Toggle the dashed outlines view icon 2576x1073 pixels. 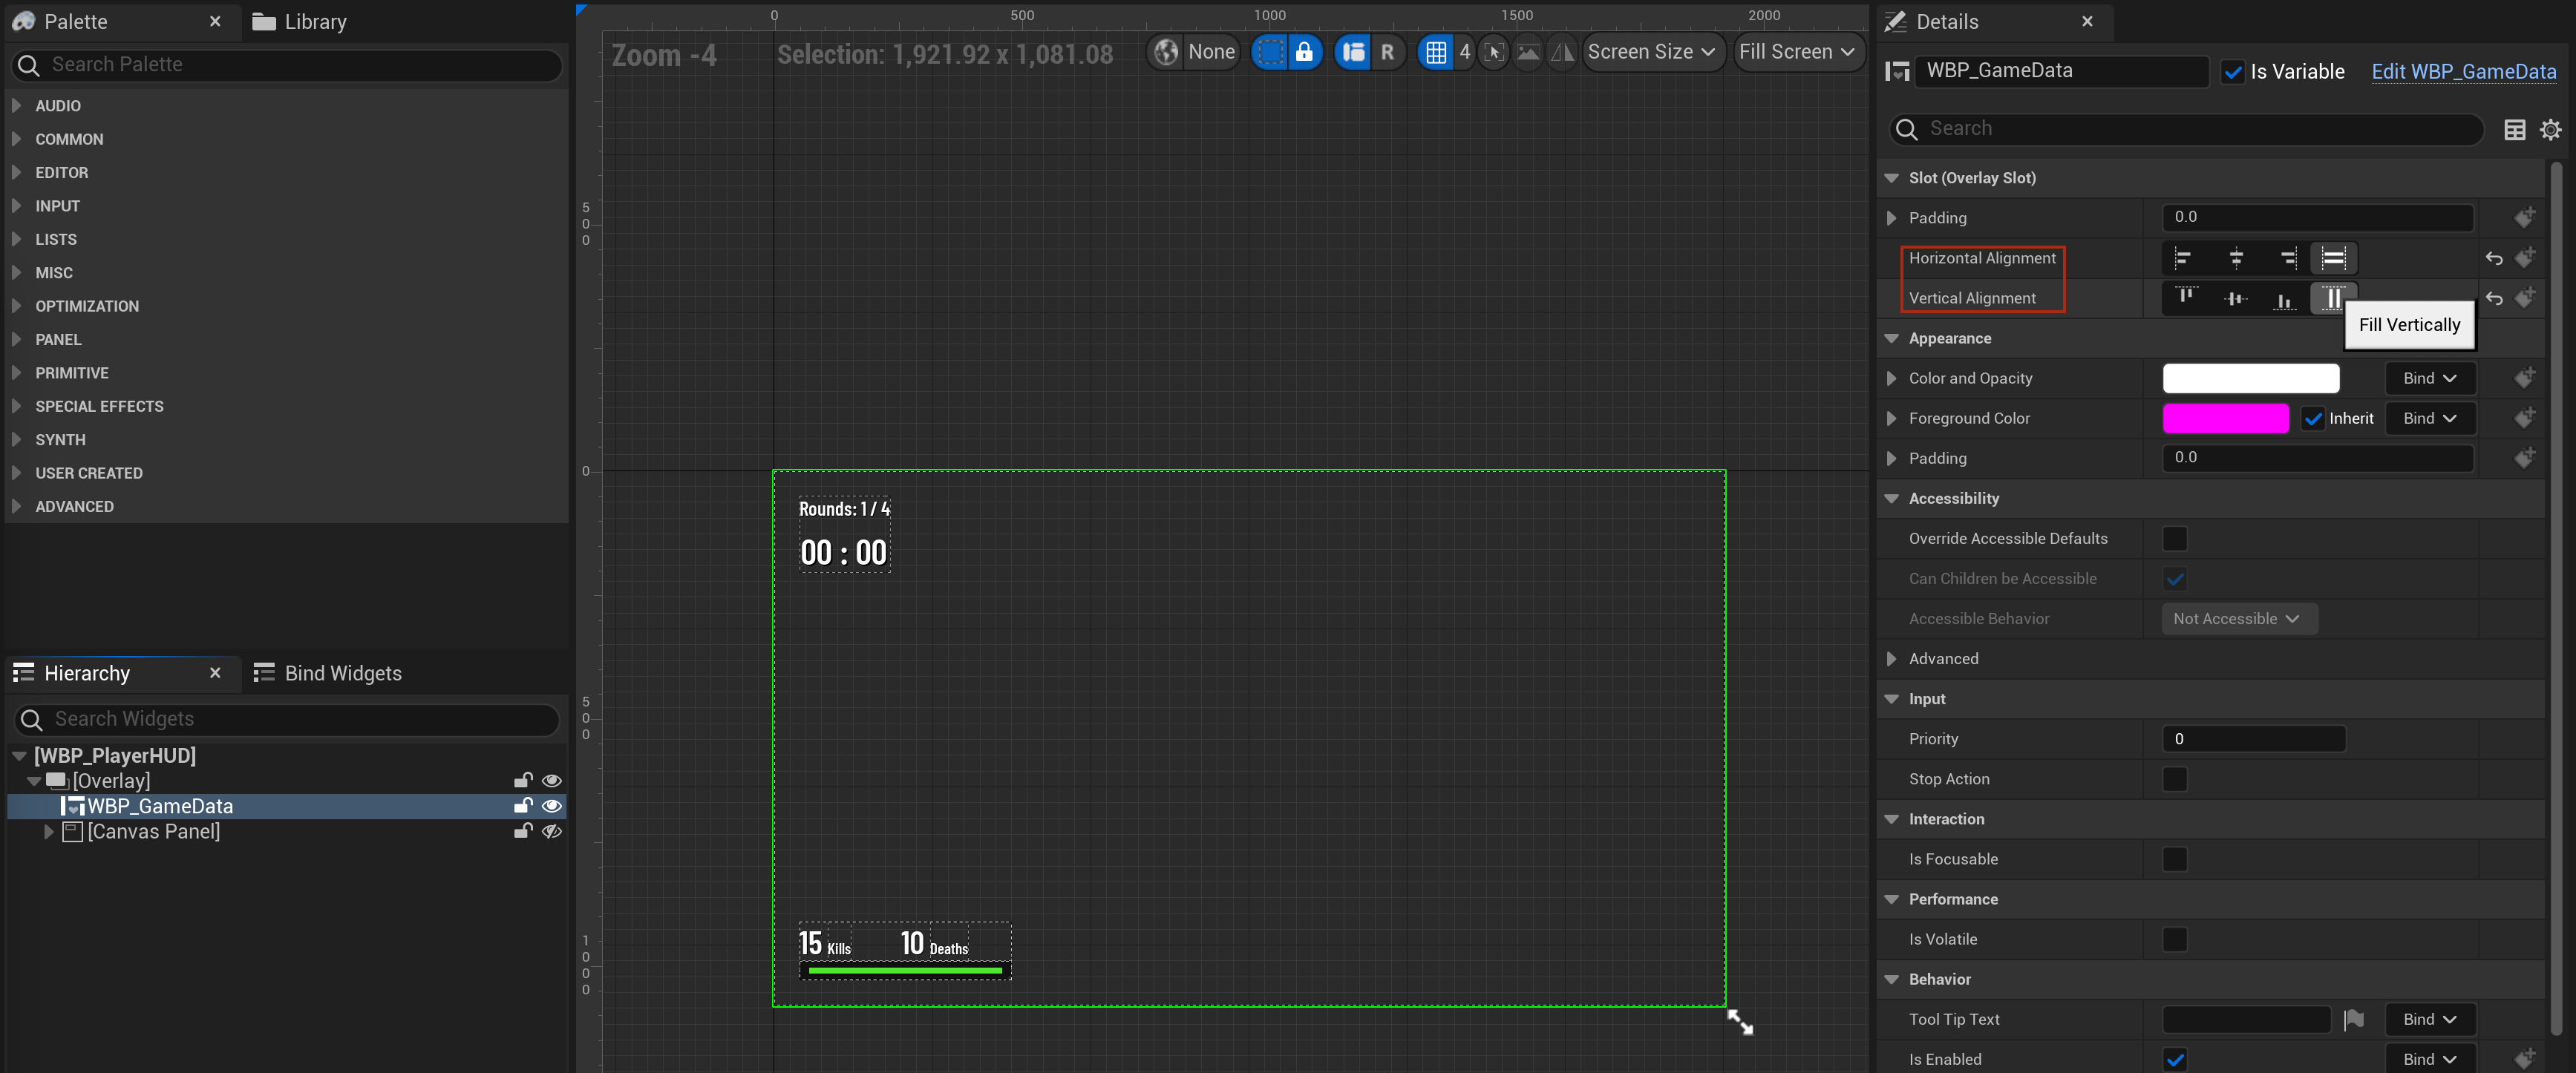(1270, 52)
